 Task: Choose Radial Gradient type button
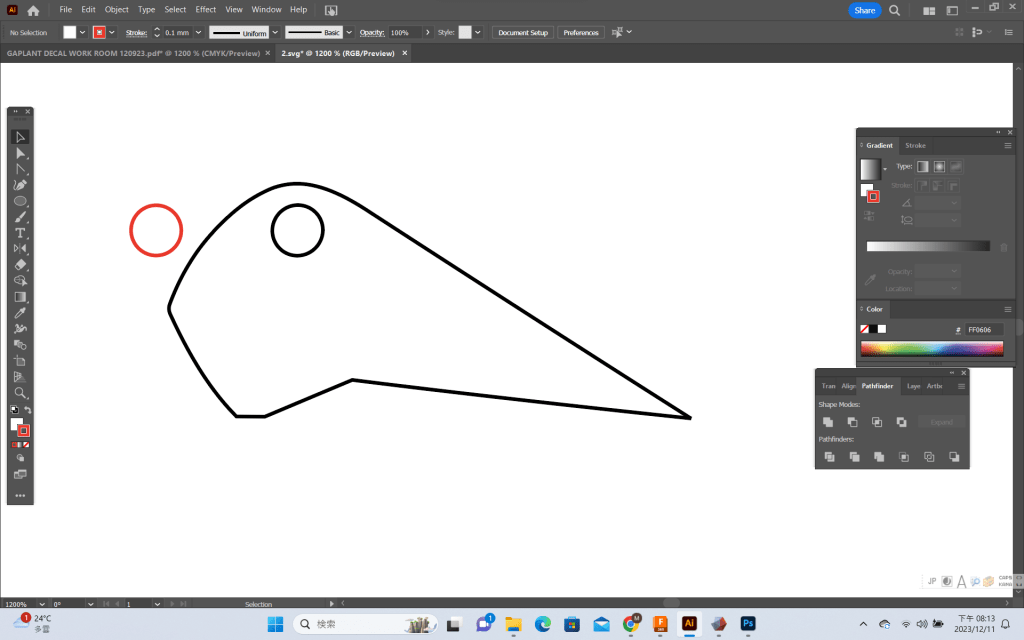939,166
